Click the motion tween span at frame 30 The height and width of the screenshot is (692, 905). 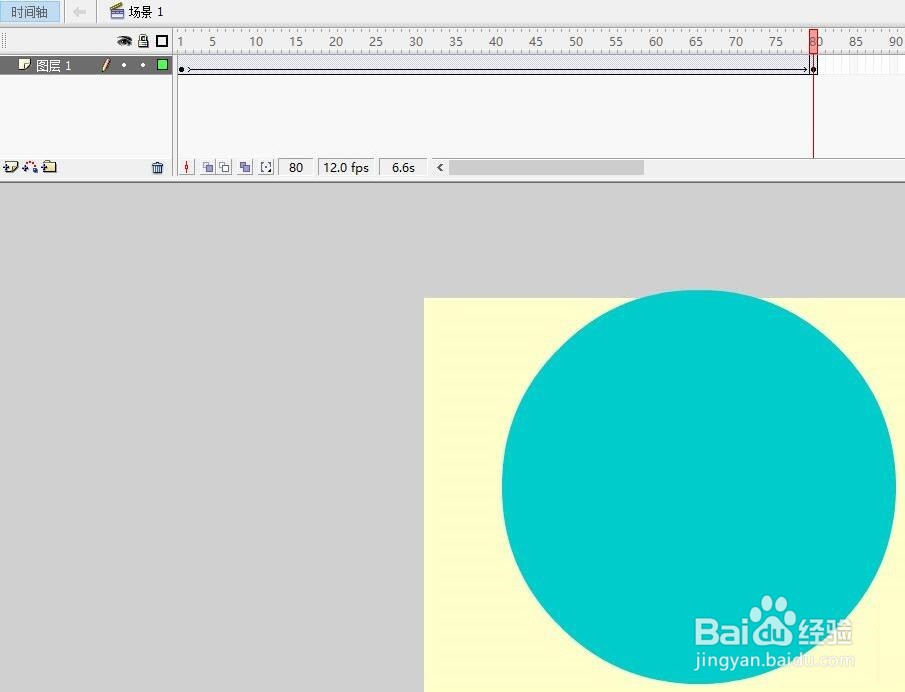click(413, 65)
